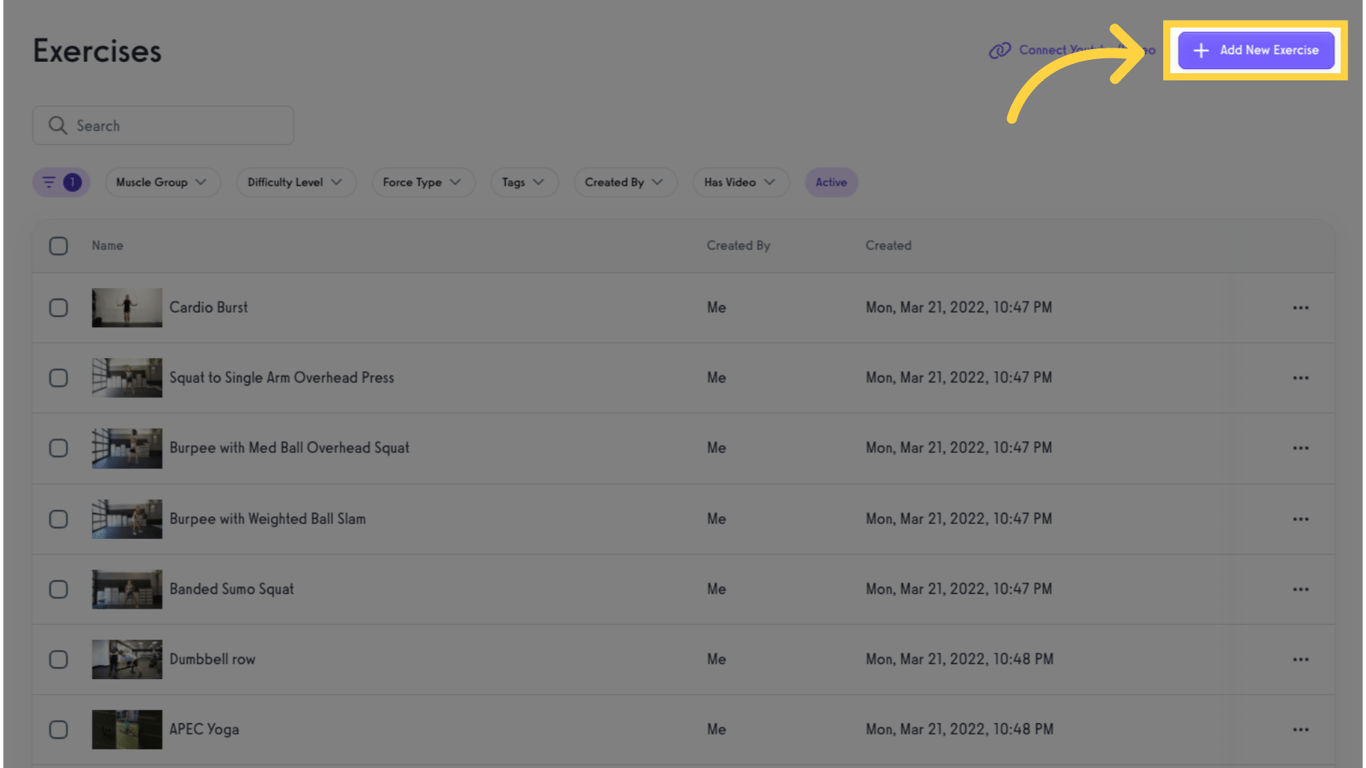Expand the Force Type filter
This screenshot has height=768, width=1366.
[x=422, y=182]
